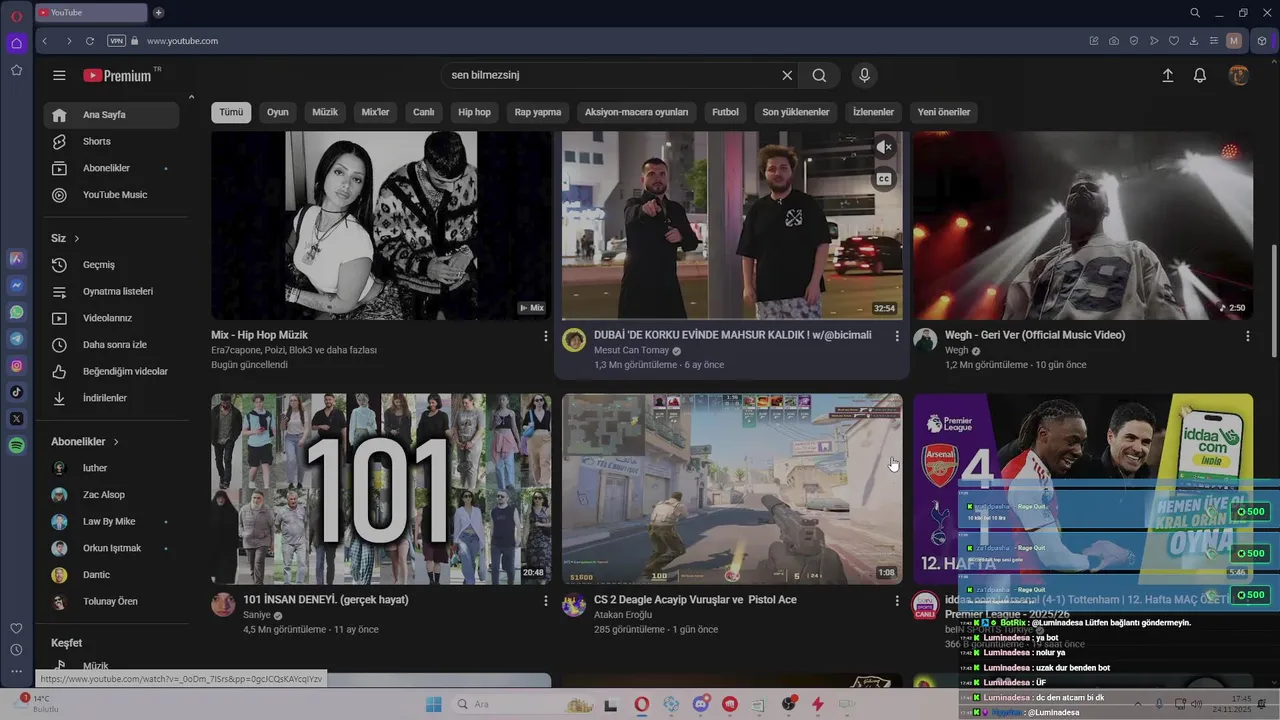Select the 'Rap yapma' chip
This screenshot has width=1280, height=720.
pyautogui.click(x=538, y=112)
